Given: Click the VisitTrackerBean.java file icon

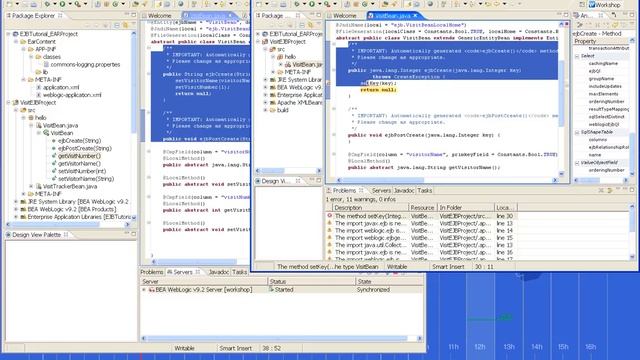Looking at the screenshot, I should click(x=38, y=187).
